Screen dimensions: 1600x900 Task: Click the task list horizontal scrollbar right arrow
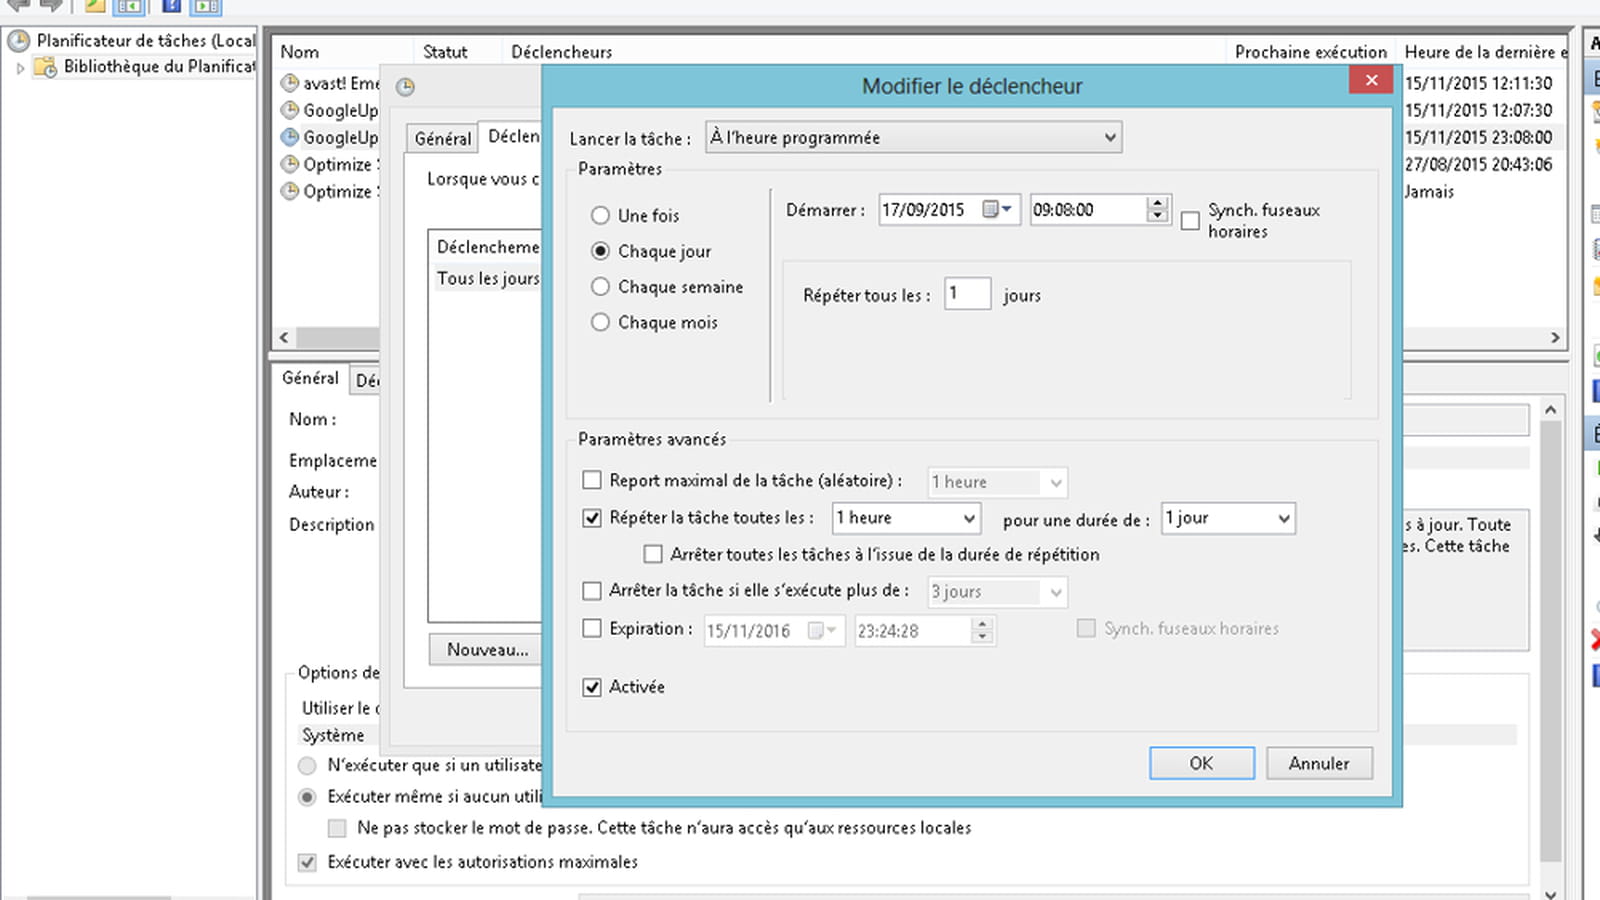pos(1555,338)
